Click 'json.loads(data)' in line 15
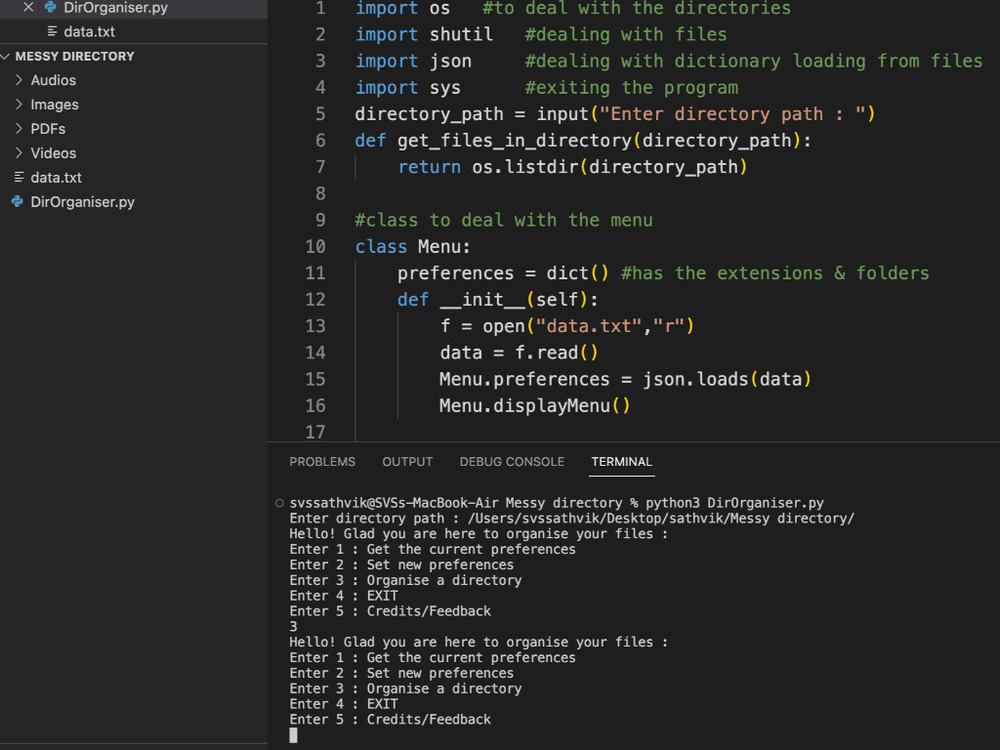1000x750 pixels. (x=726, y=379)
